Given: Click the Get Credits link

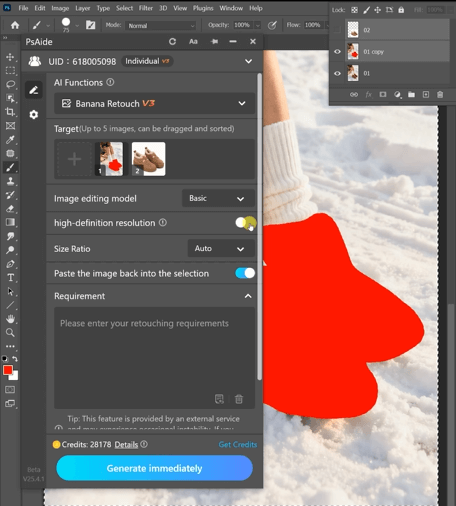Looking at the screenshot, I should (x=238, y=444).
